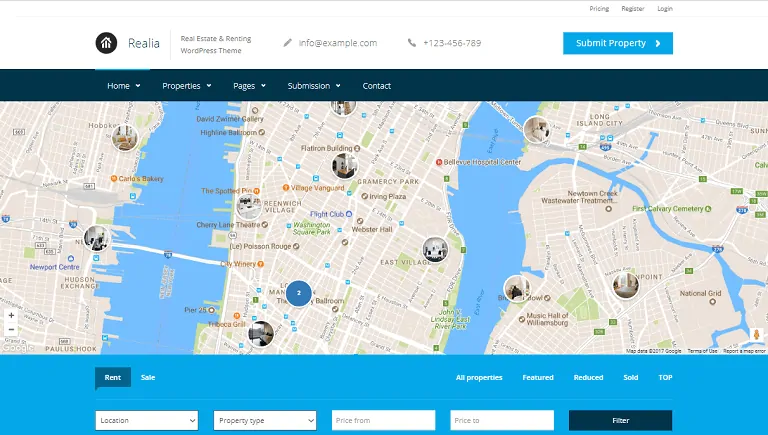Image resolution: width=768 pixels, height=435 pixels.
Task: Click Report a map error link
Action: (744, 351)
